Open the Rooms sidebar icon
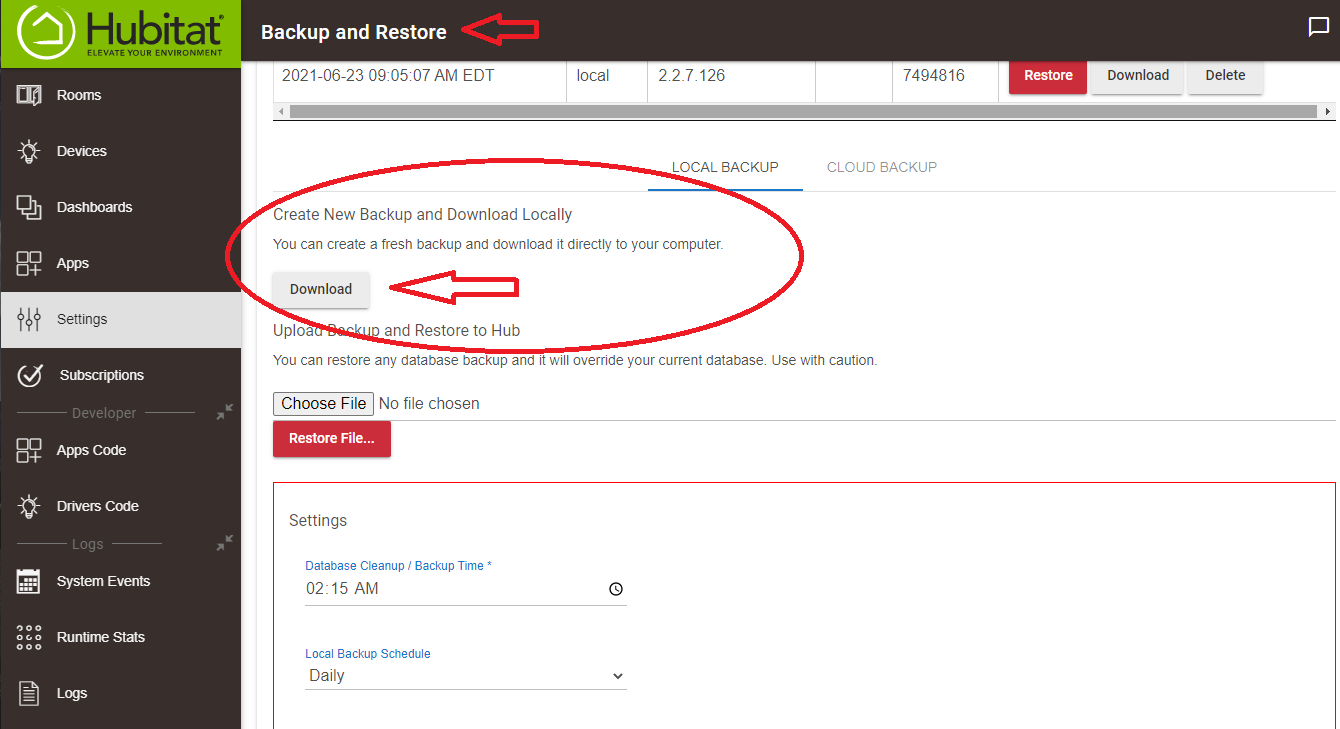 (x=29, y=95)
